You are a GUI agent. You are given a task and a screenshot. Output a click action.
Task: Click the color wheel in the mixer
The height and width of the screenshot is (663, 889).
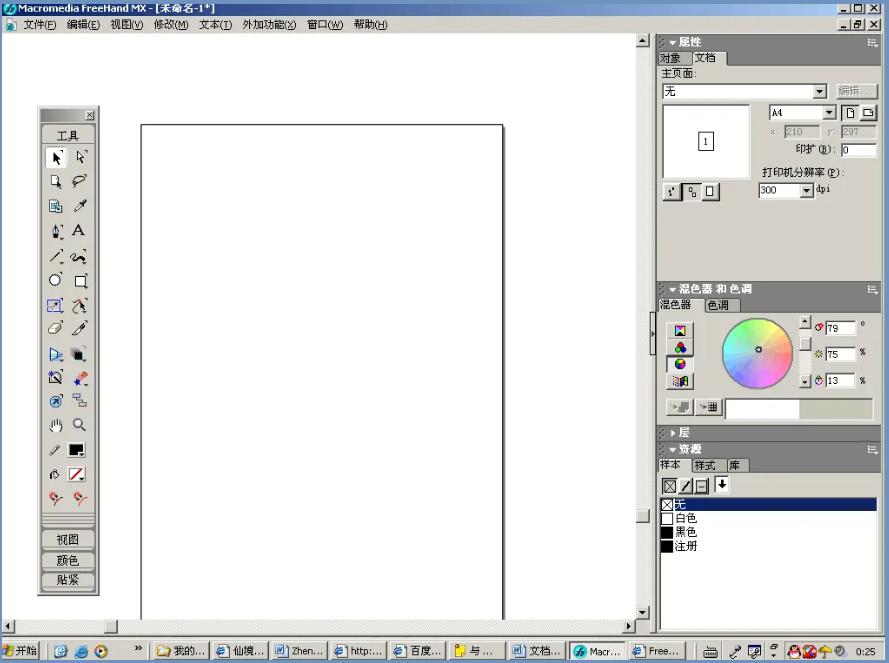[757, 353]
